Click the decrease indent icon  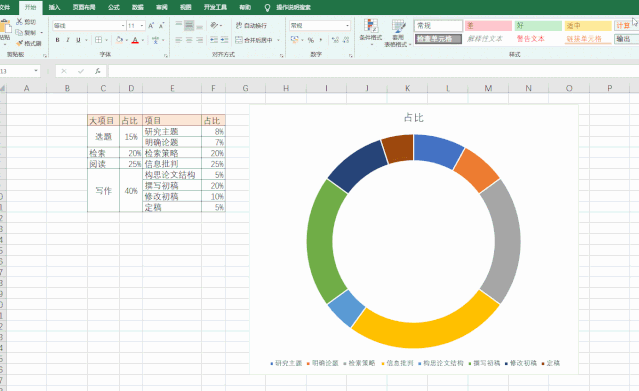click(214, 40)
